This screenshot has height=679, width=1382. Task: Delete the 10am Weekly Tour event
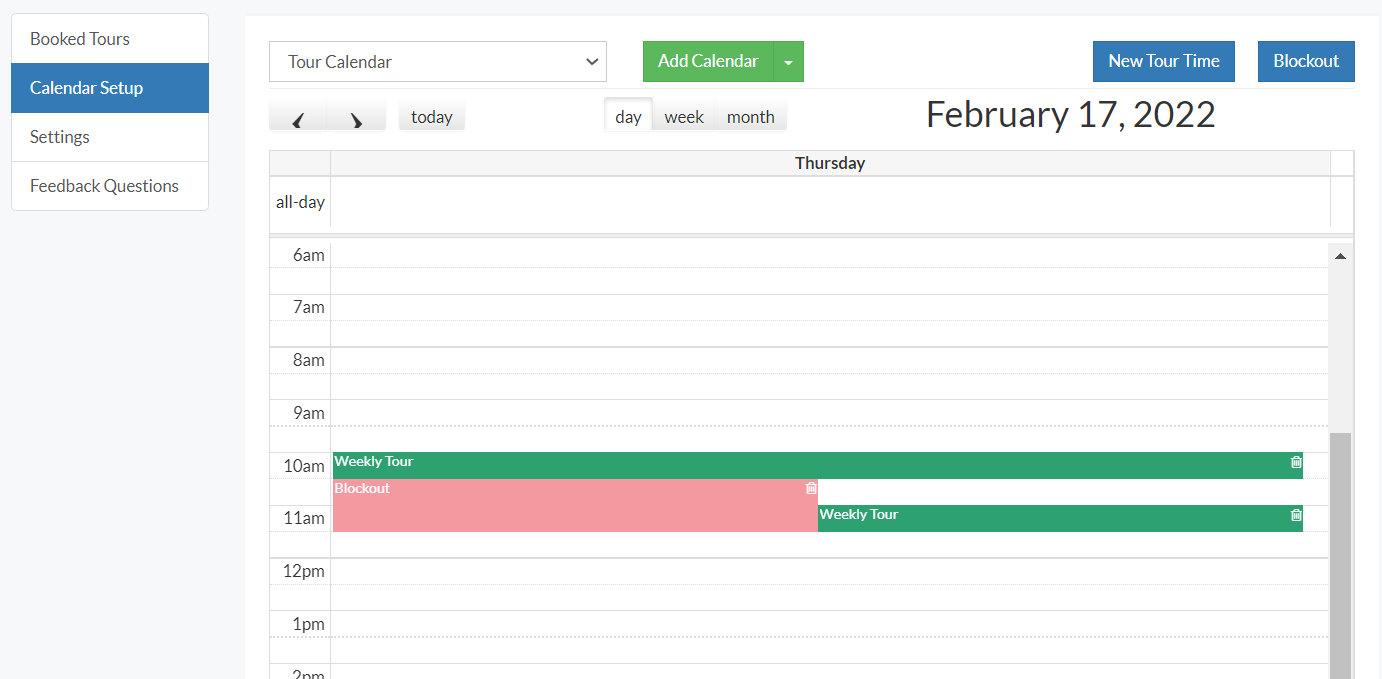tap(1296, 462)
